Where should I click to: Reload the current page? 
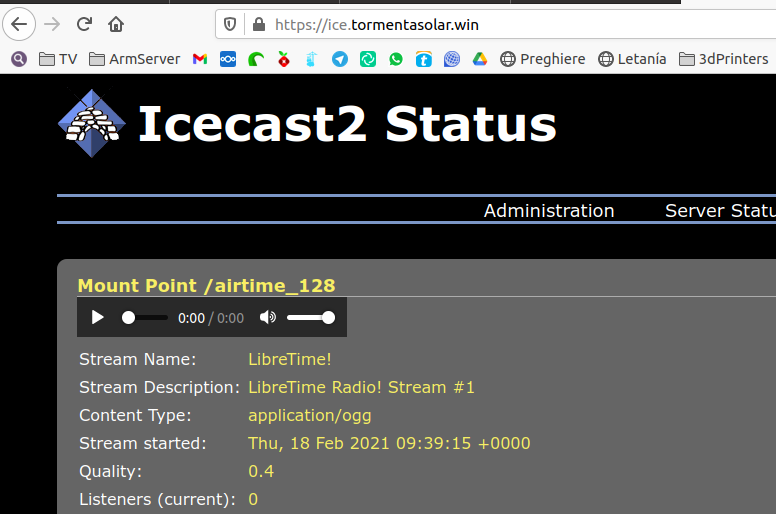tap(84, 24)
